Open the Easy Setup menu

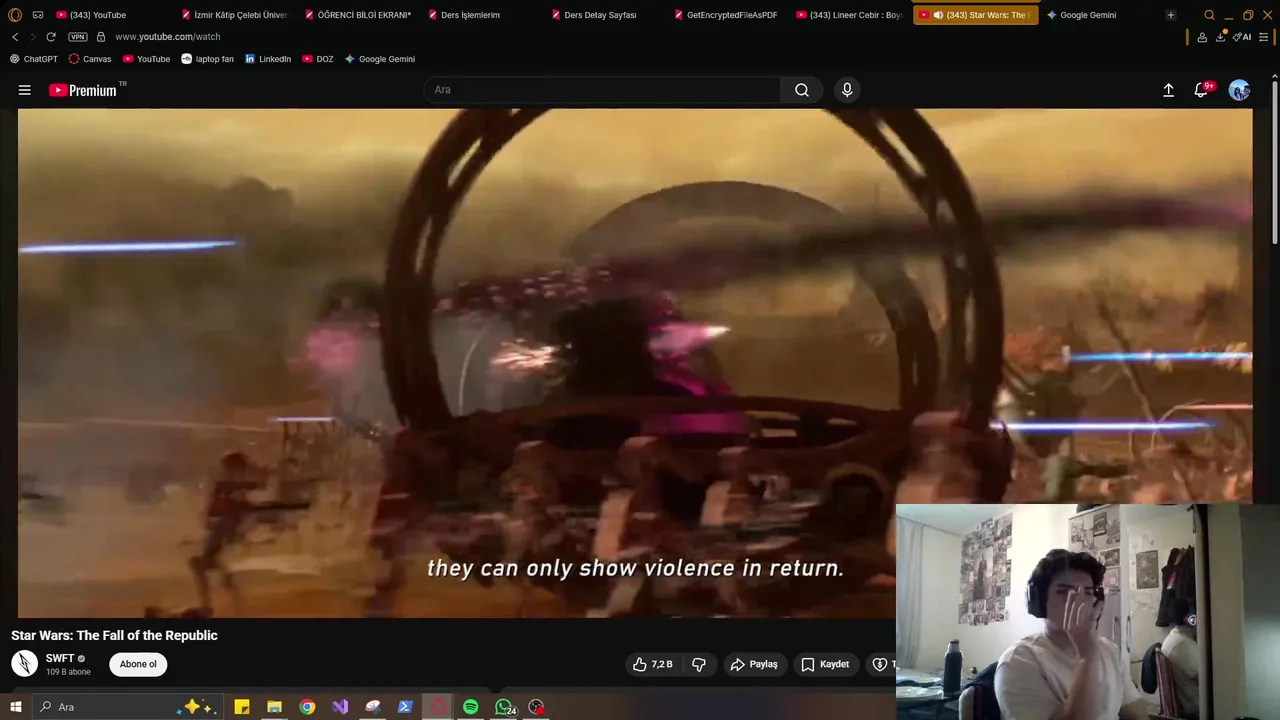[1266, 37]
